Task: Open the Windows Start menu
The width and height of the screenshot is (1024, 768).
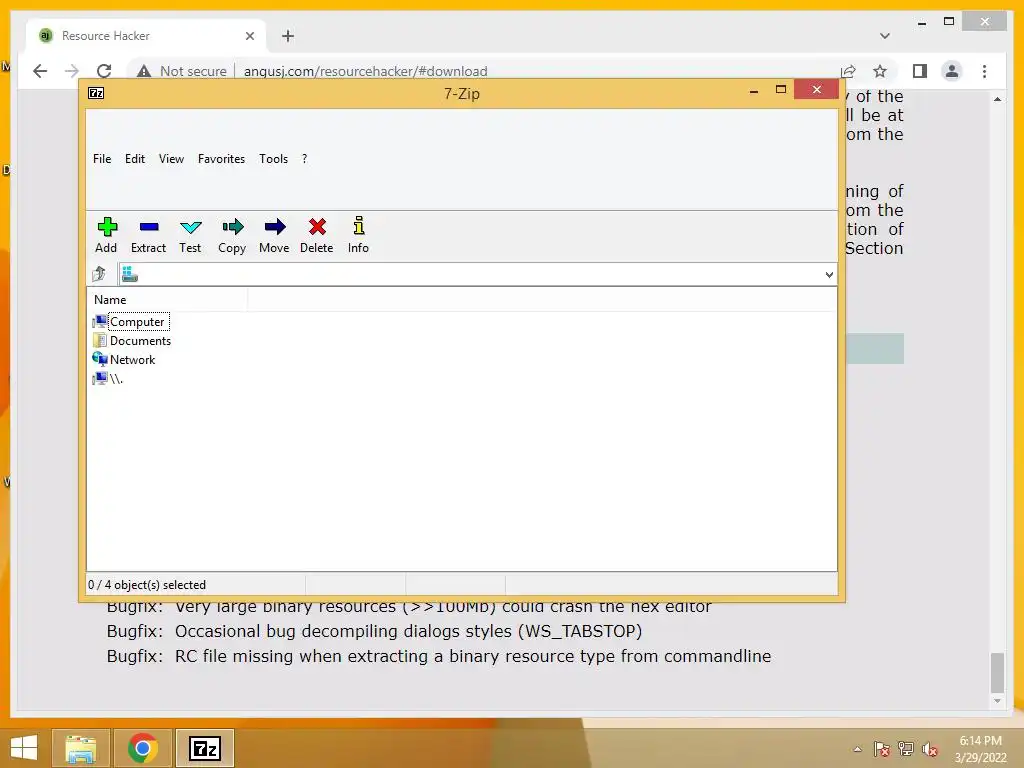Action: [x=24, y=748]
